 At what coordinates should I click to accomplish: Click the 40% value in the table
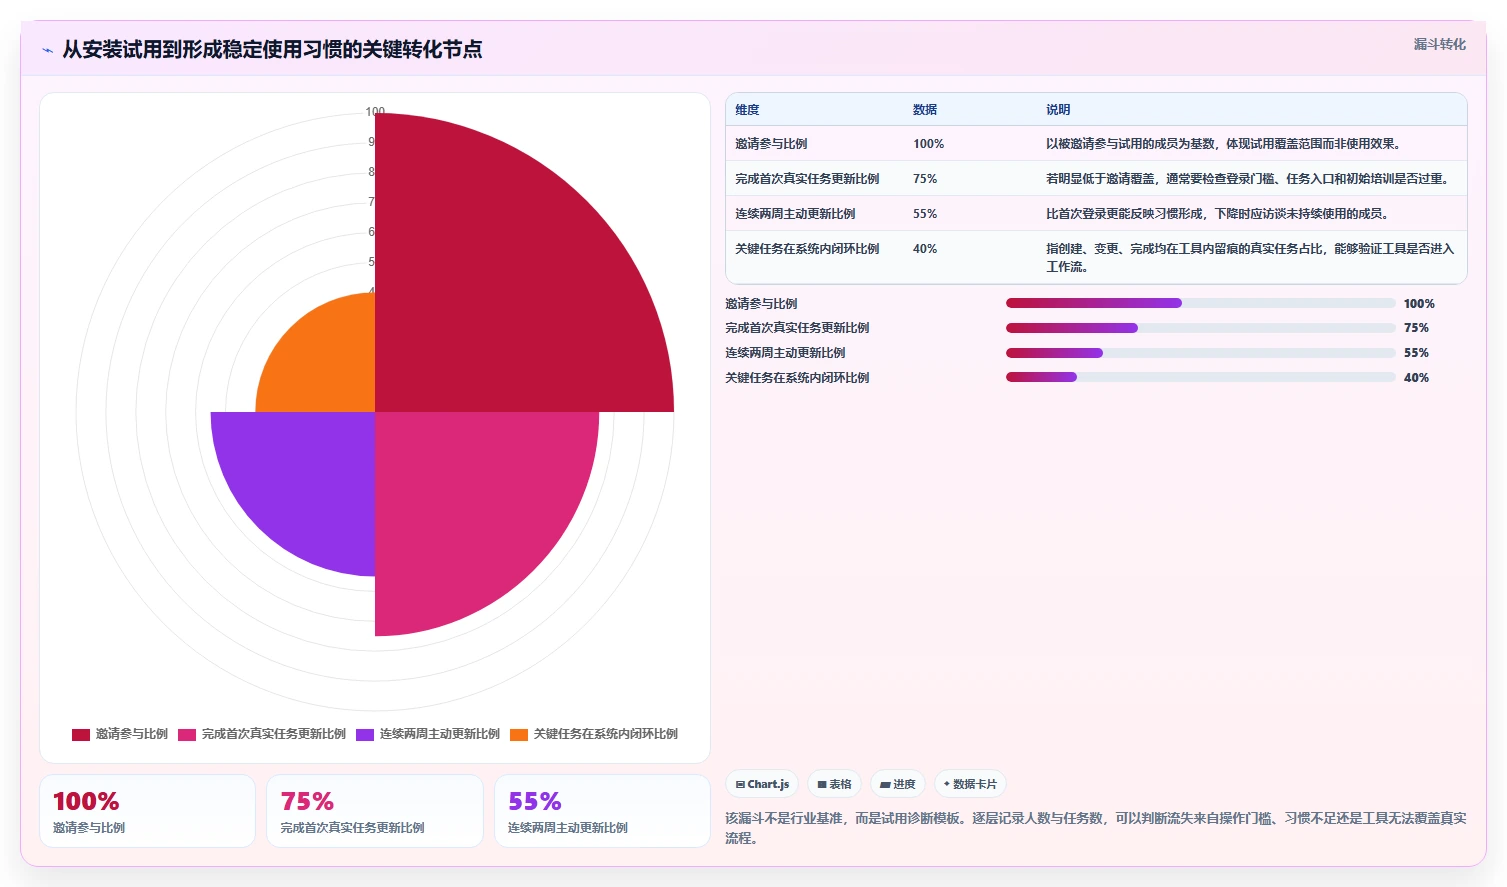point(925,249)
